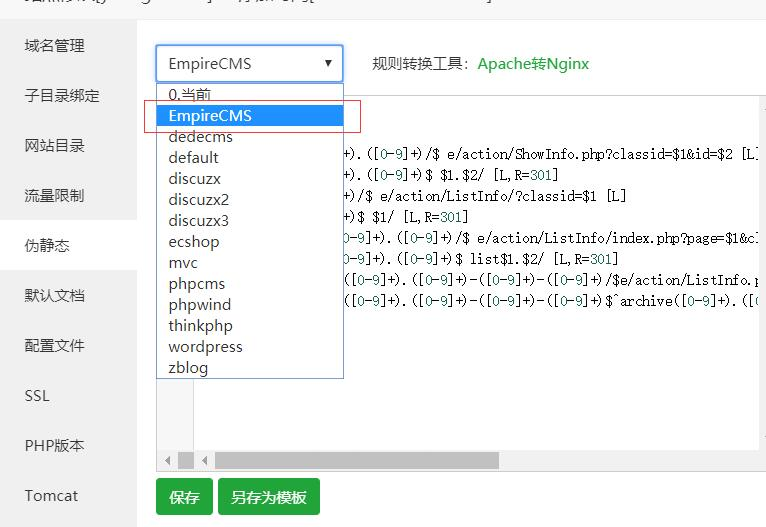Open the PHP版本 tab
Image resolution: width=766 pixels, height=527 pixels.
(55, 446)
